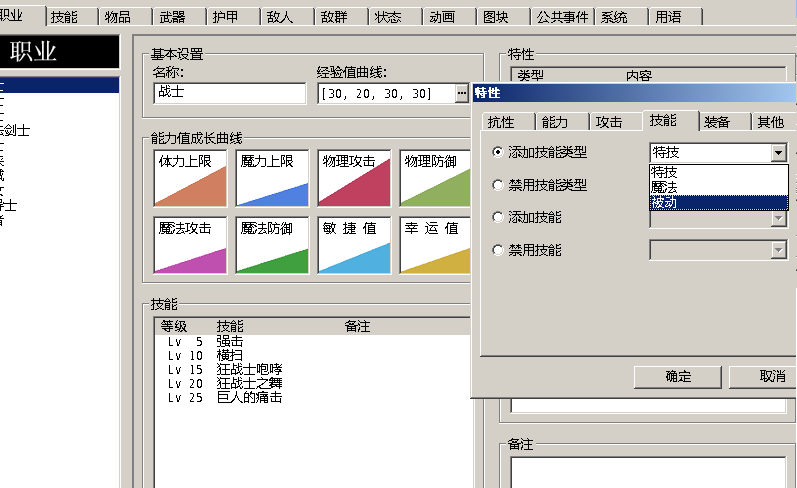Switch to the 其他 tab in 特性 dialog
Image resolution: width=797 pixels, height=488 pixels.
(x=774, y=122)
